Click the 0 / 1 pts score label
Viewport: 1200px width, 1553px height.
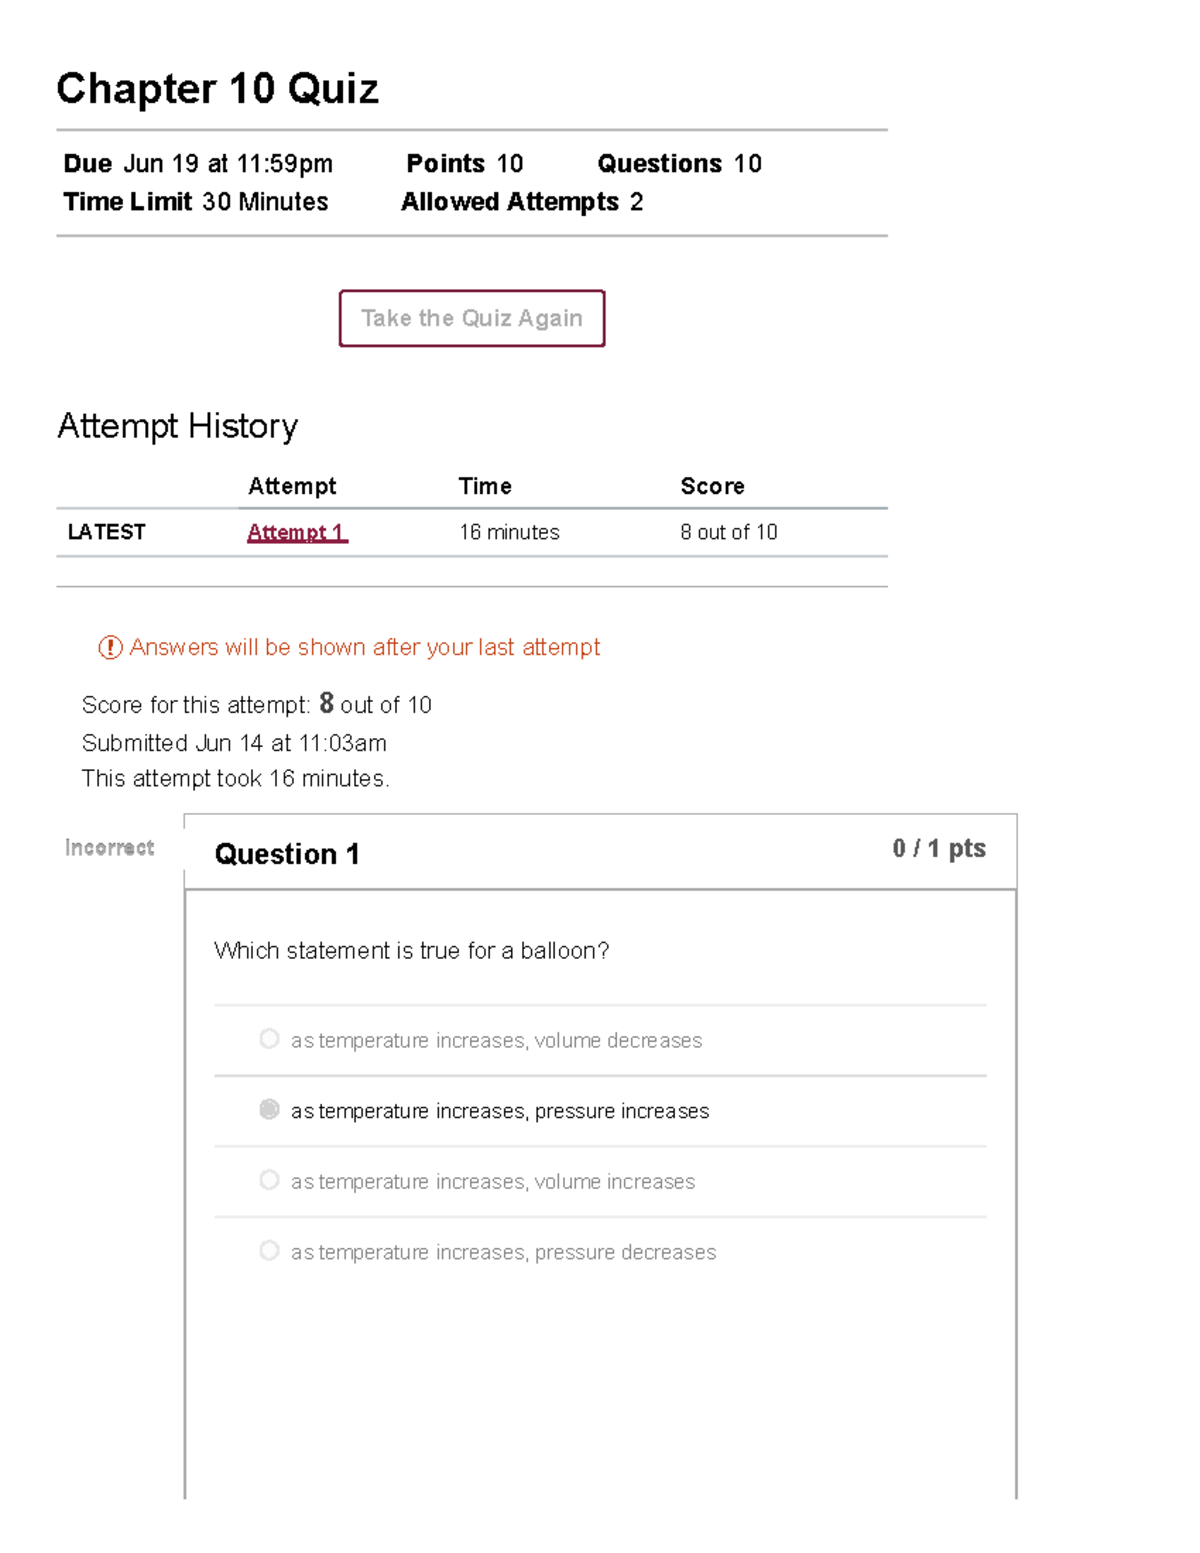tap(938, 848)
